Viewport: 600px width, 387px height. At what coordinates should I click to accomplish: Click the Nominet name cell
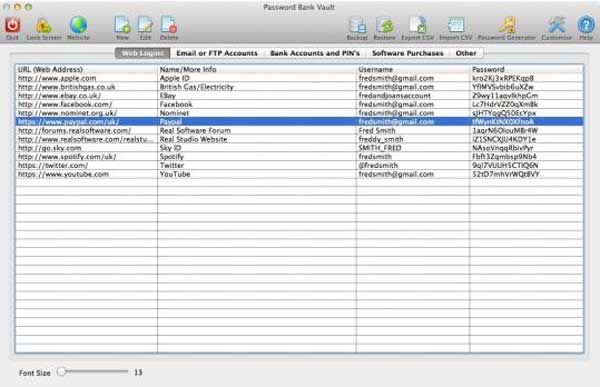tap(257, 113)
